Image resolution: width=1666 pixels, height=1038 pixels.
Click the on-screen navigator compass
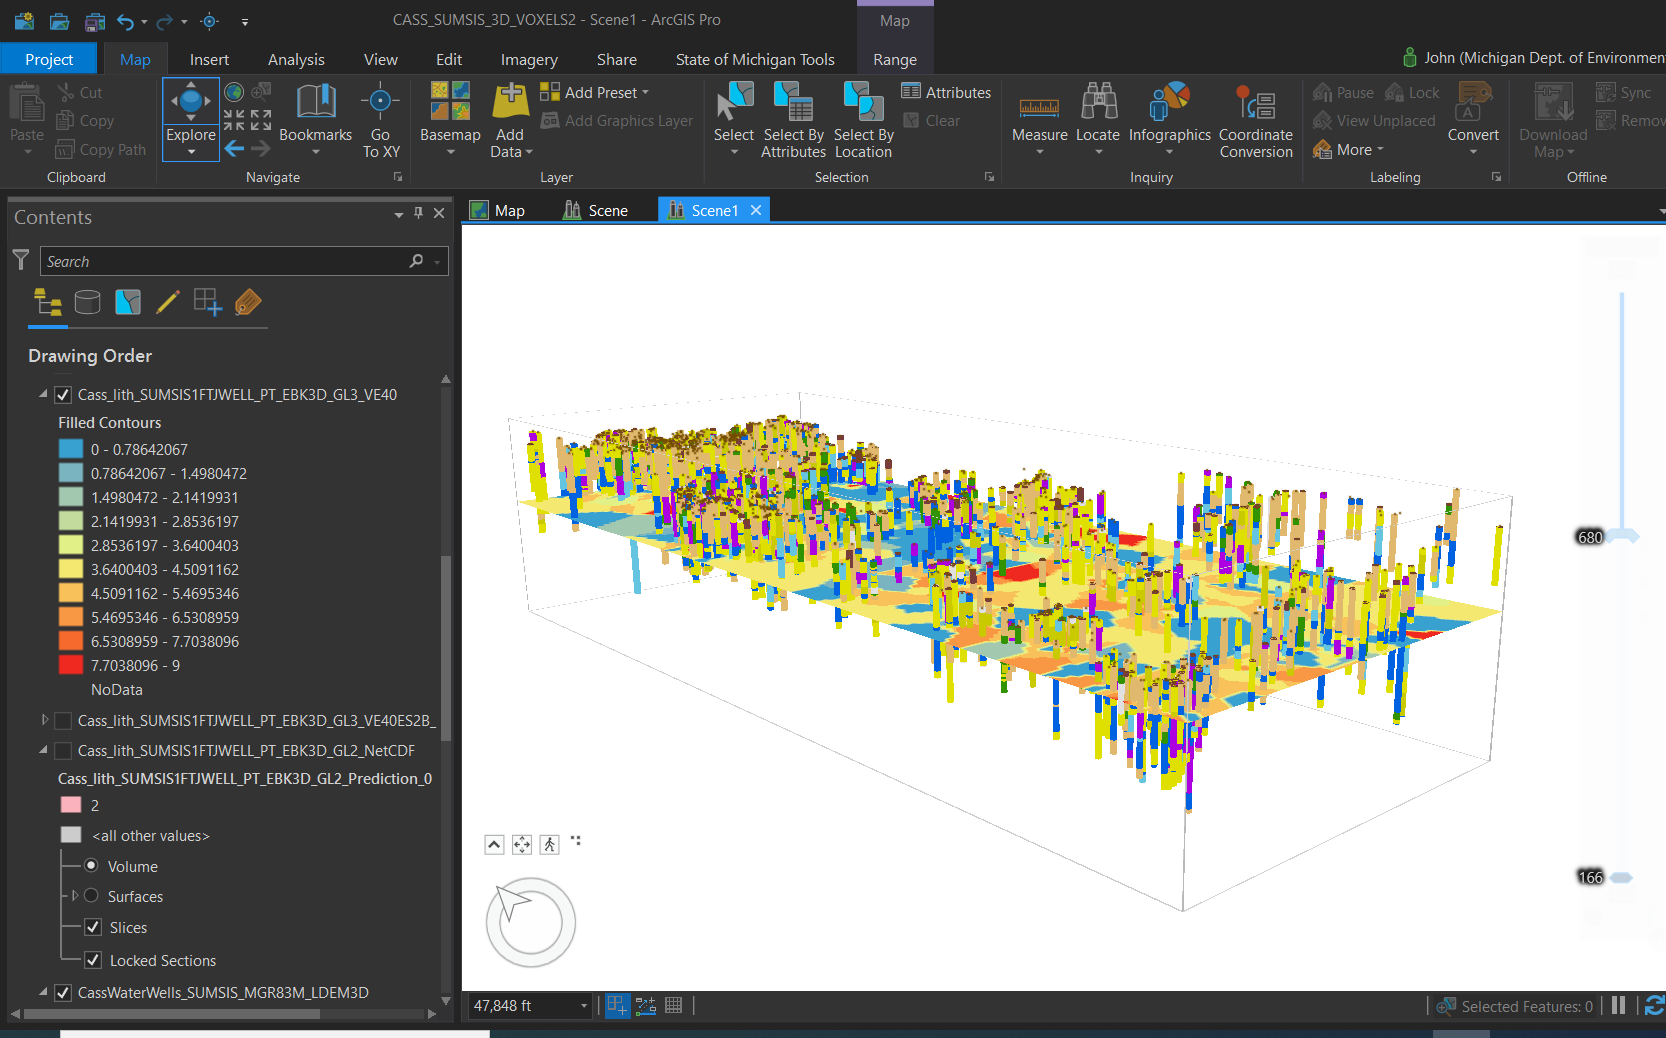[530, 921]
